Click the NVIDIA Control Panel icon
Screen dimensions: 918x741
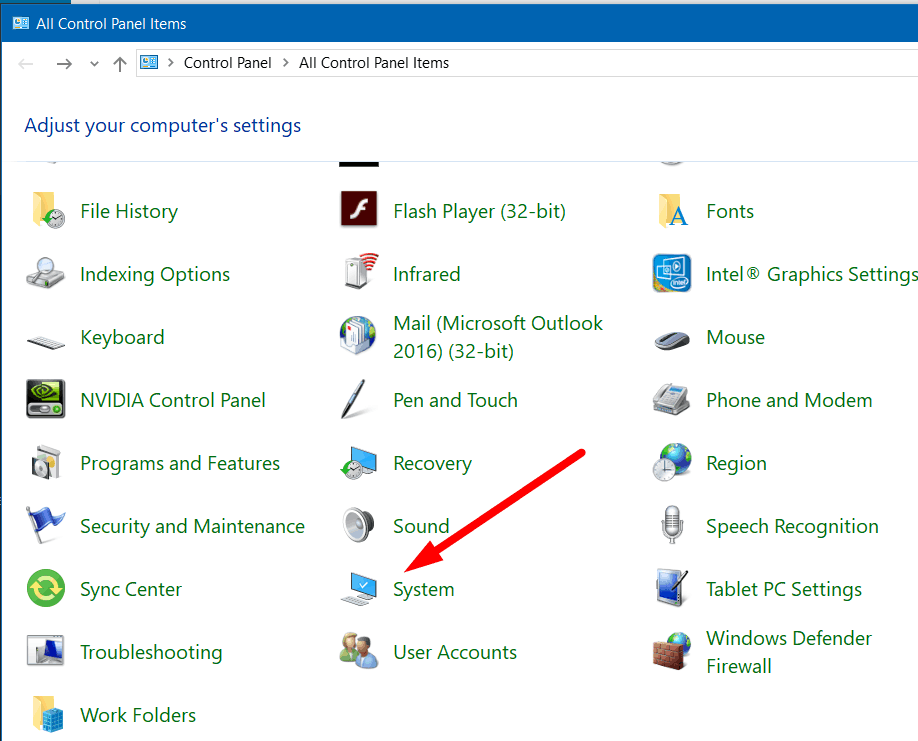coord(46,400)
